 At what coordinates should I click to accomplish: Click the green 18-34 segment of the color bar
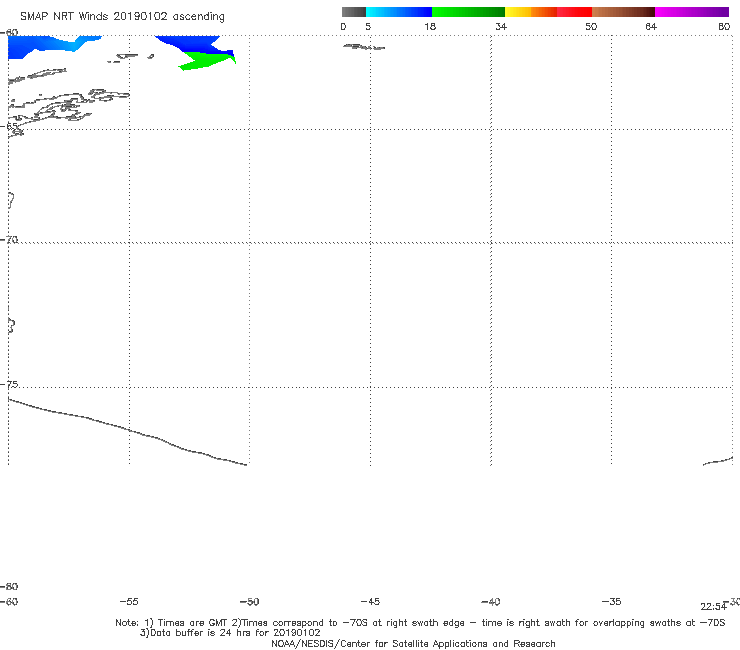click(468, 12)
